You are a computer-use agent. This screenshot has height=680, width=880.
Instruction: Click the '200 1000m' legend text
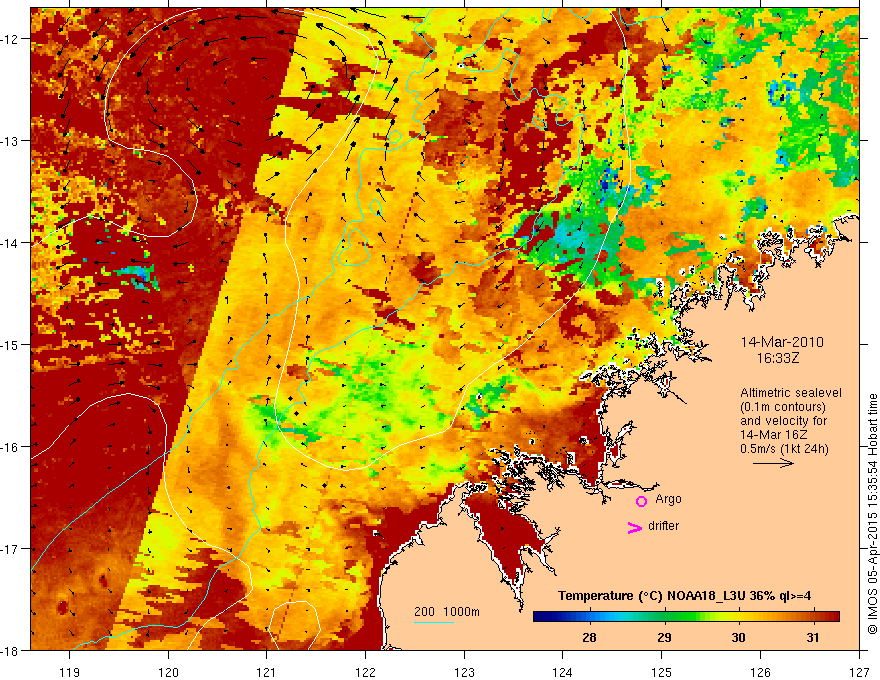[x=447, y=612]
